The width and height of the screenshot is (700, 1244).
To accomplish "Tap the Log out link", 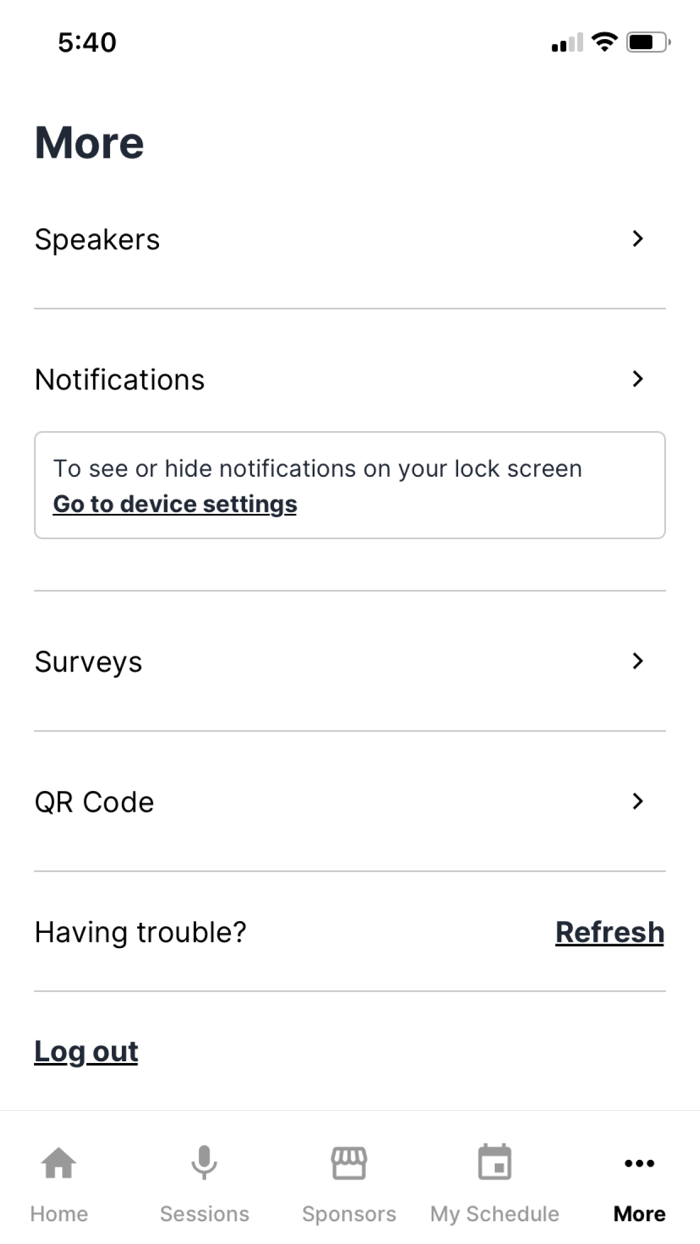I will [86, 1051].
